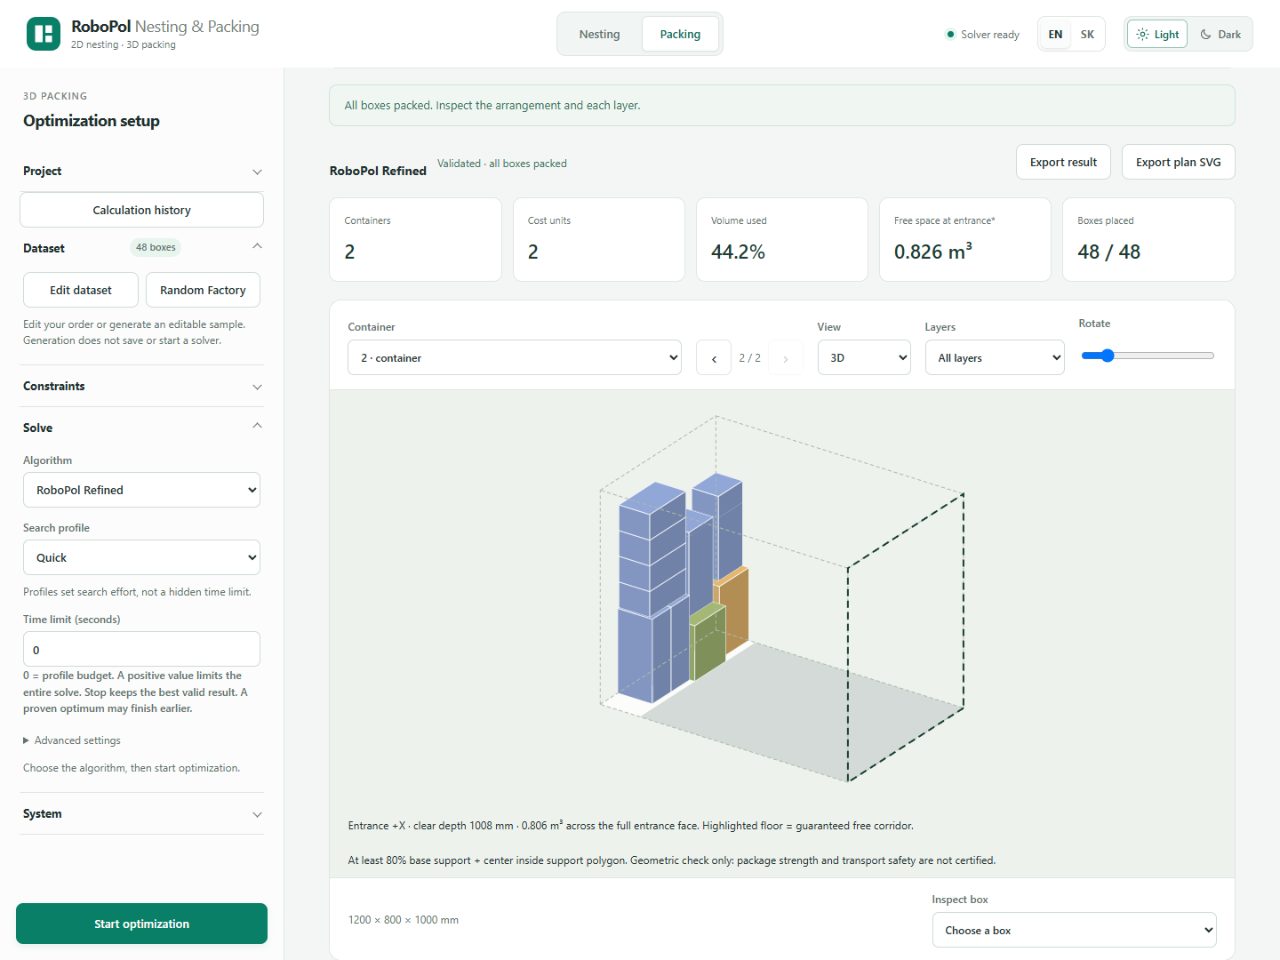The width and height of the screenshot is (1280, 960).
Task: Click Export plan SVG button
Action: tap(1178, 162)
